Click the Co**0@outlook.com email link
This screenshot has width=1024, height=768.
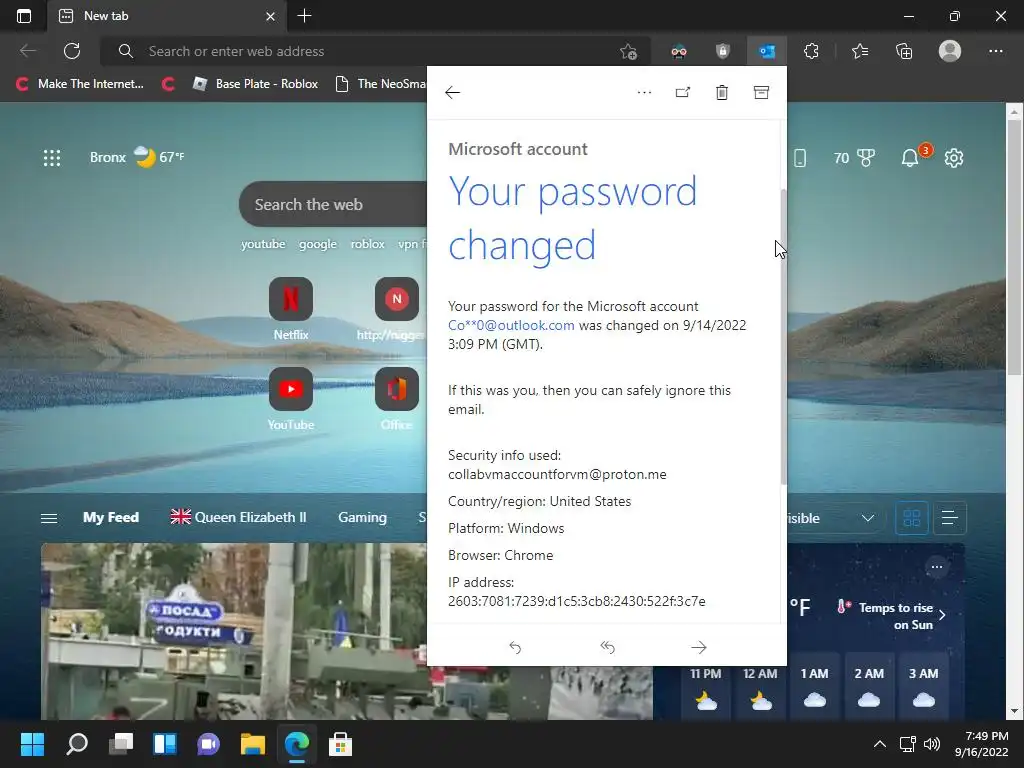[511, 325]
